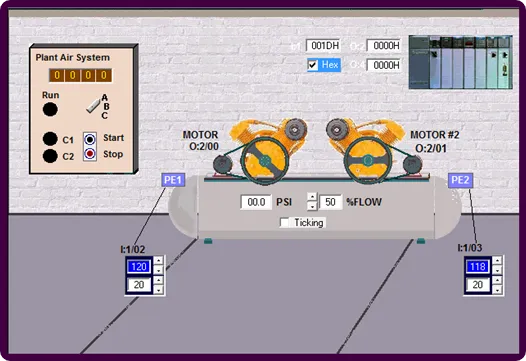This screenshot has height=361, width=526.
Task: Increase the I:1/02 deadband 20
Action: [158, 280]
